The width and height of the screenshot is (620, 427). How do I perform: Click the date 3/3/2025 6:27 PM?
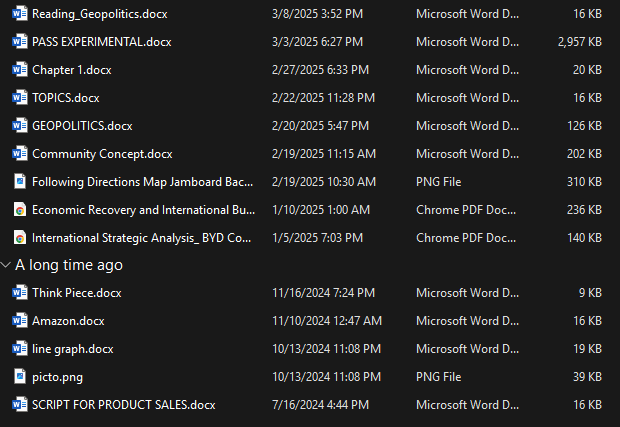pyautogui.click(x=318, y=42)
